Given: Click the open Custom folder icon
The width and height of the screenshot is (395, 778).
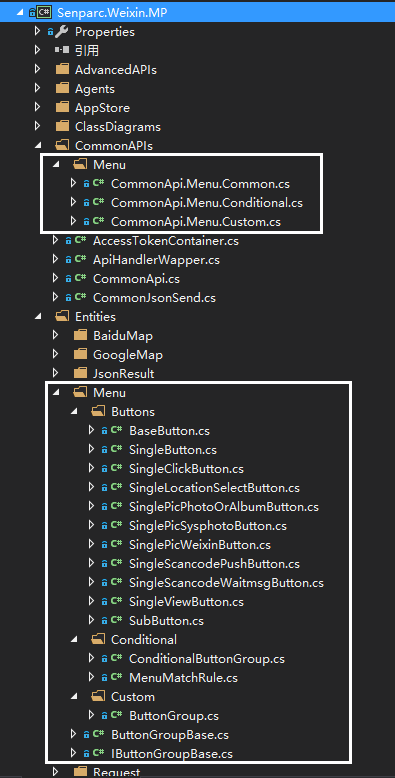Looking at the screenshot, I should [98, 697].
